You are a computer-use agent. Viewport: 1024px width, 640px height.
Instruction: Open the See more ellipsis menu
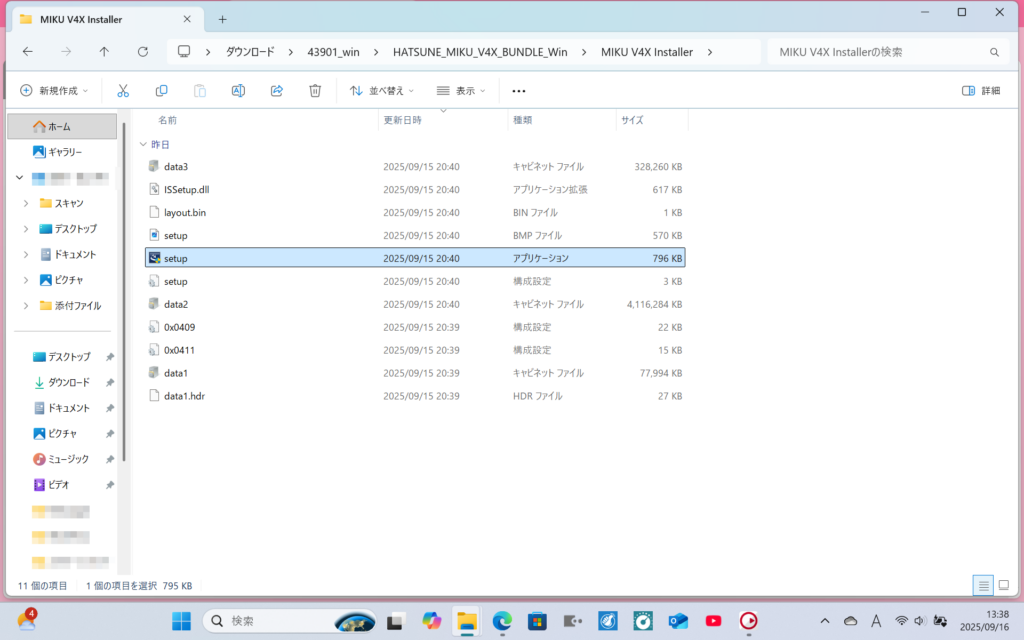coord(518,91)
